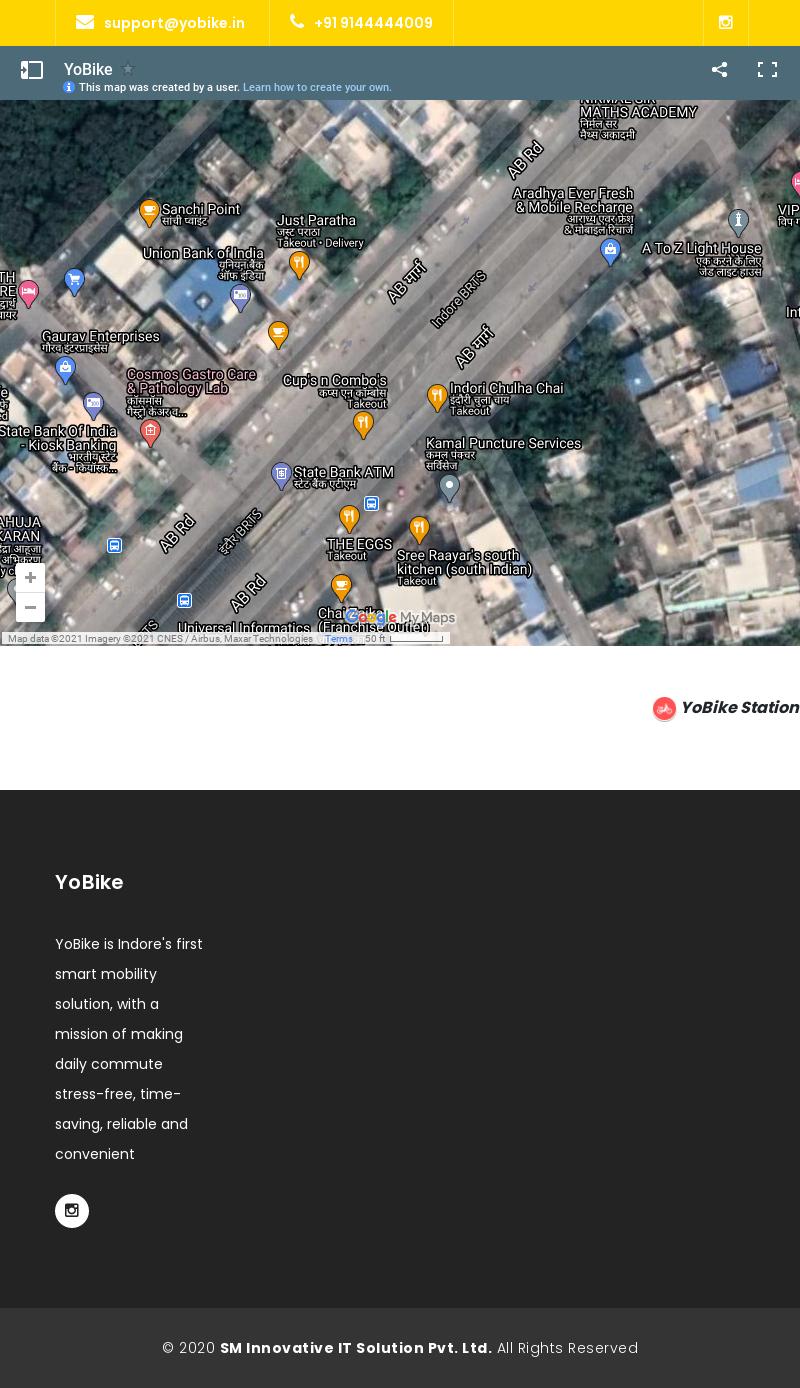800x1388 pixels.
Task: Click Chai Zaika cafe marker
Action: (x=341, y=587)
